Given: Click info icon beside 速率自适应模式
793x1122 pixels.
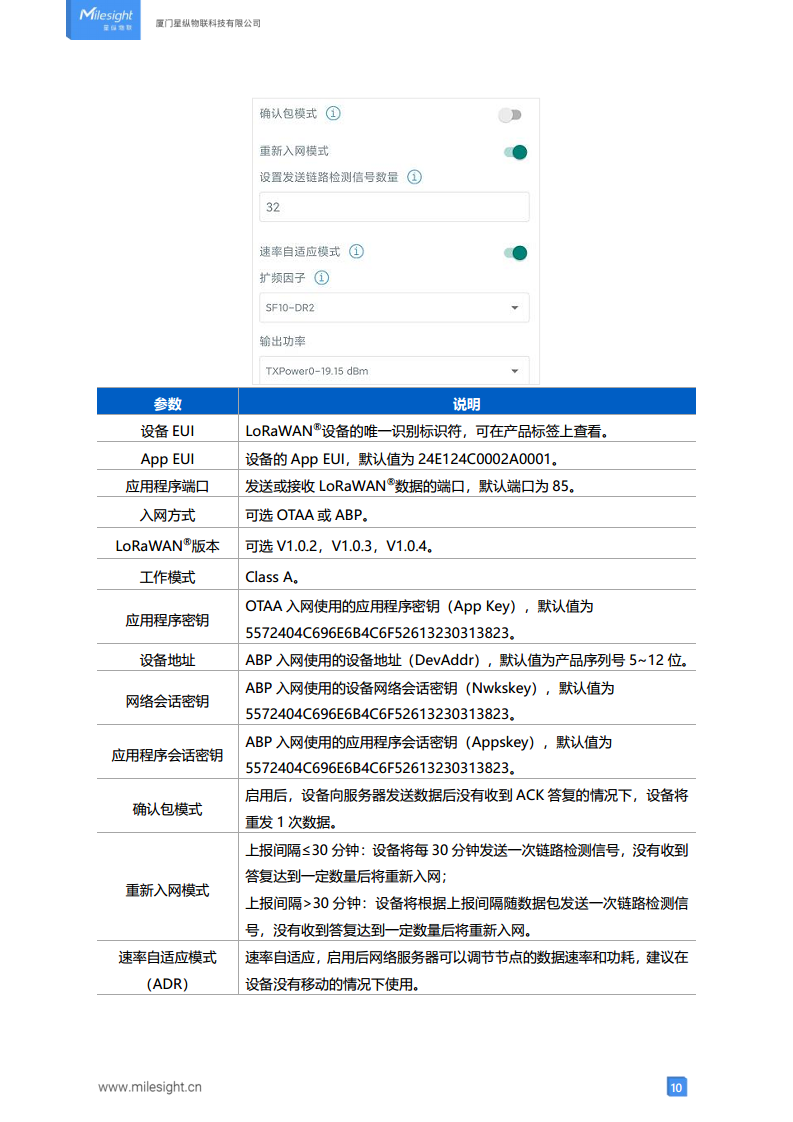Looking at the screenshot, I should click(x=356, y=251).
